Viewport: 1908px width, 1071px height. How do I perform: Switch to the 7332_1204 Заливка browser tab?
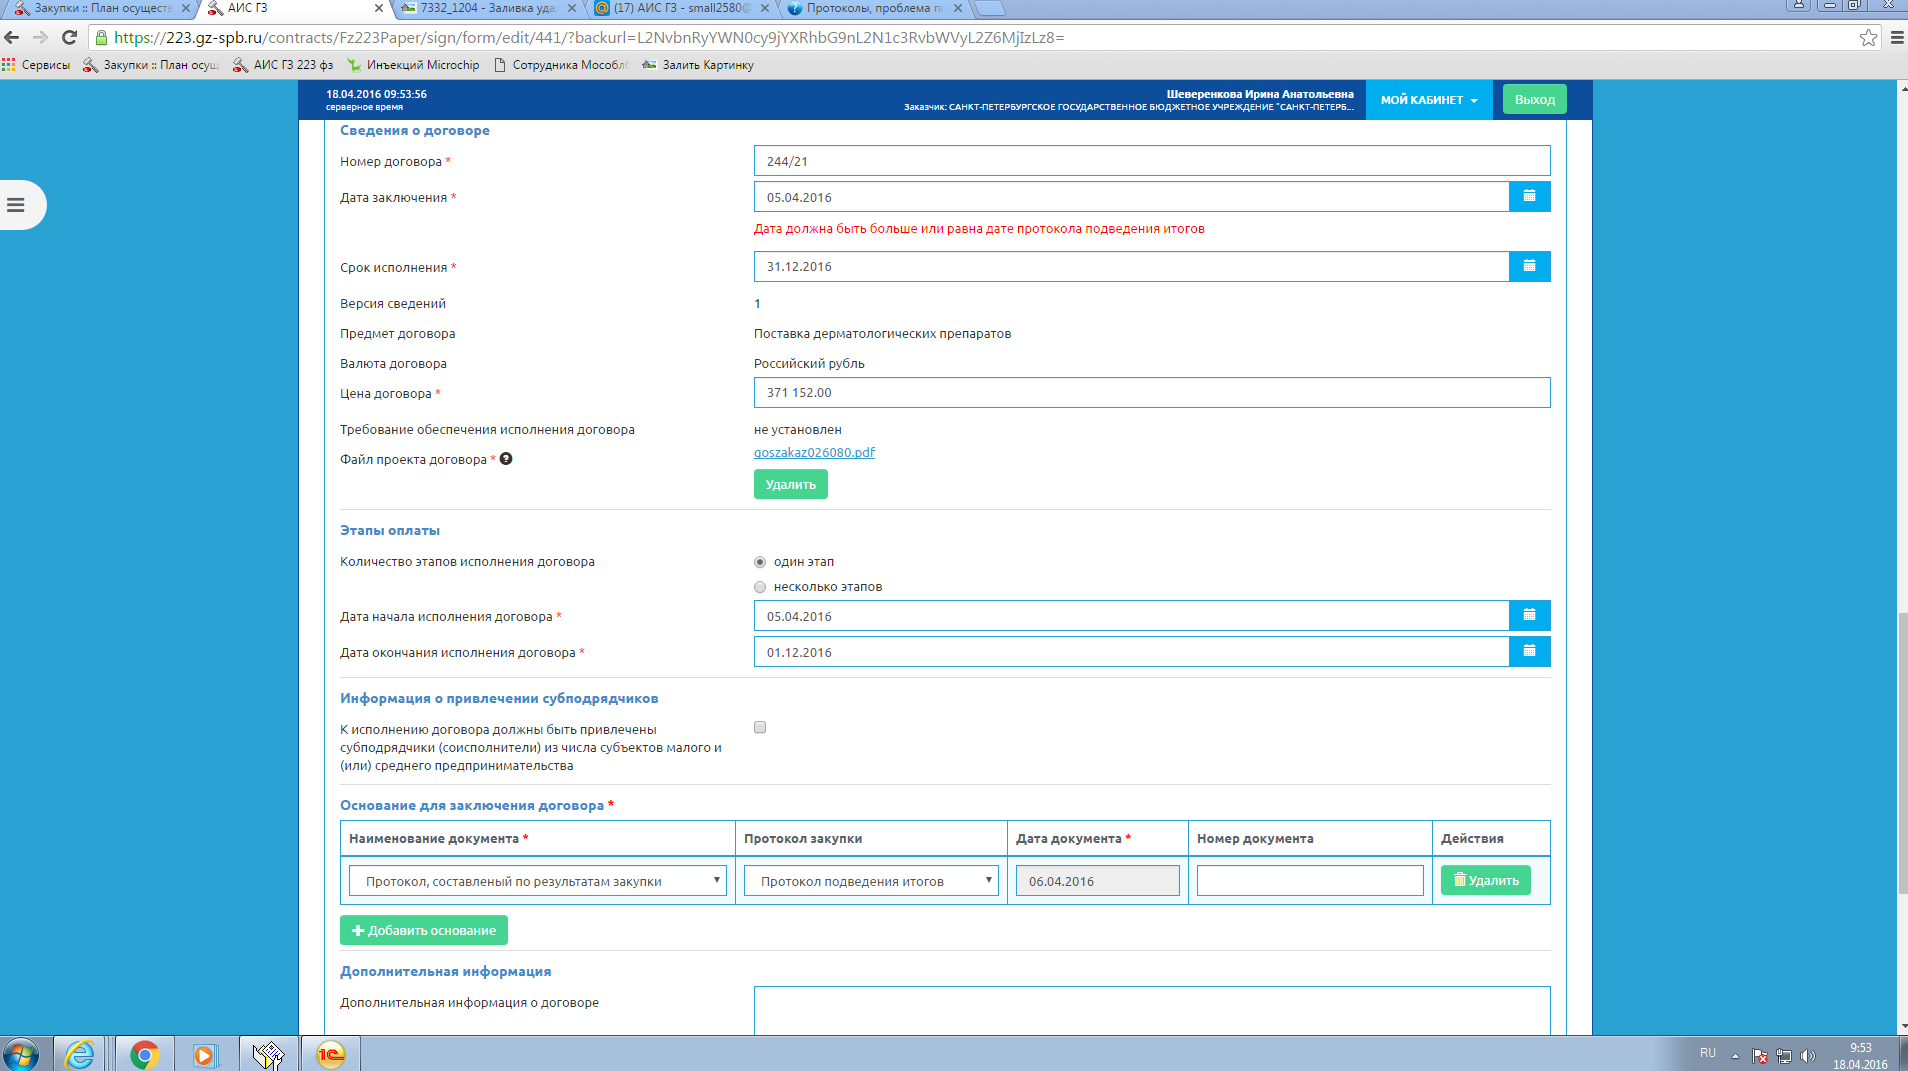point(489,8)
